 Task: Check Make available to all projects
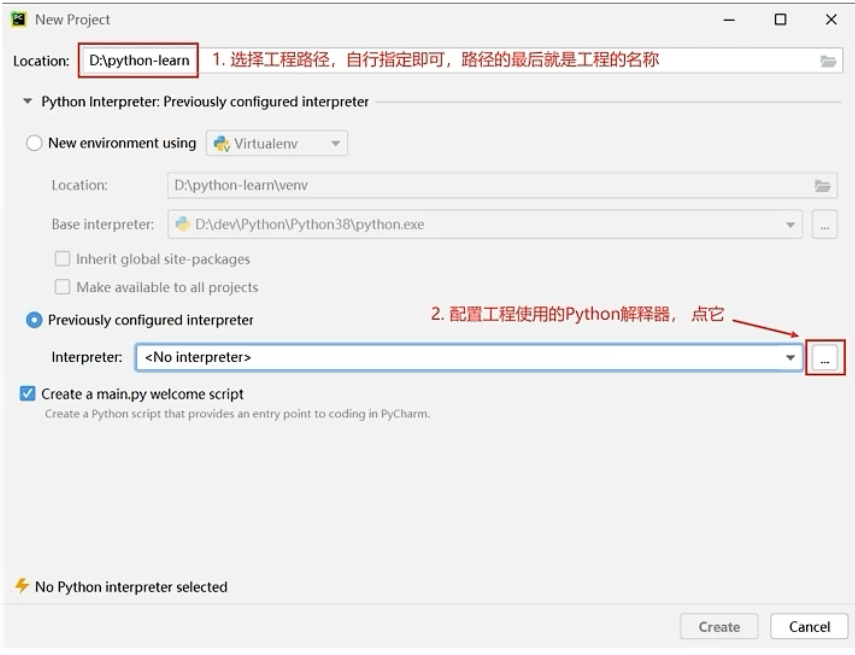62,287
